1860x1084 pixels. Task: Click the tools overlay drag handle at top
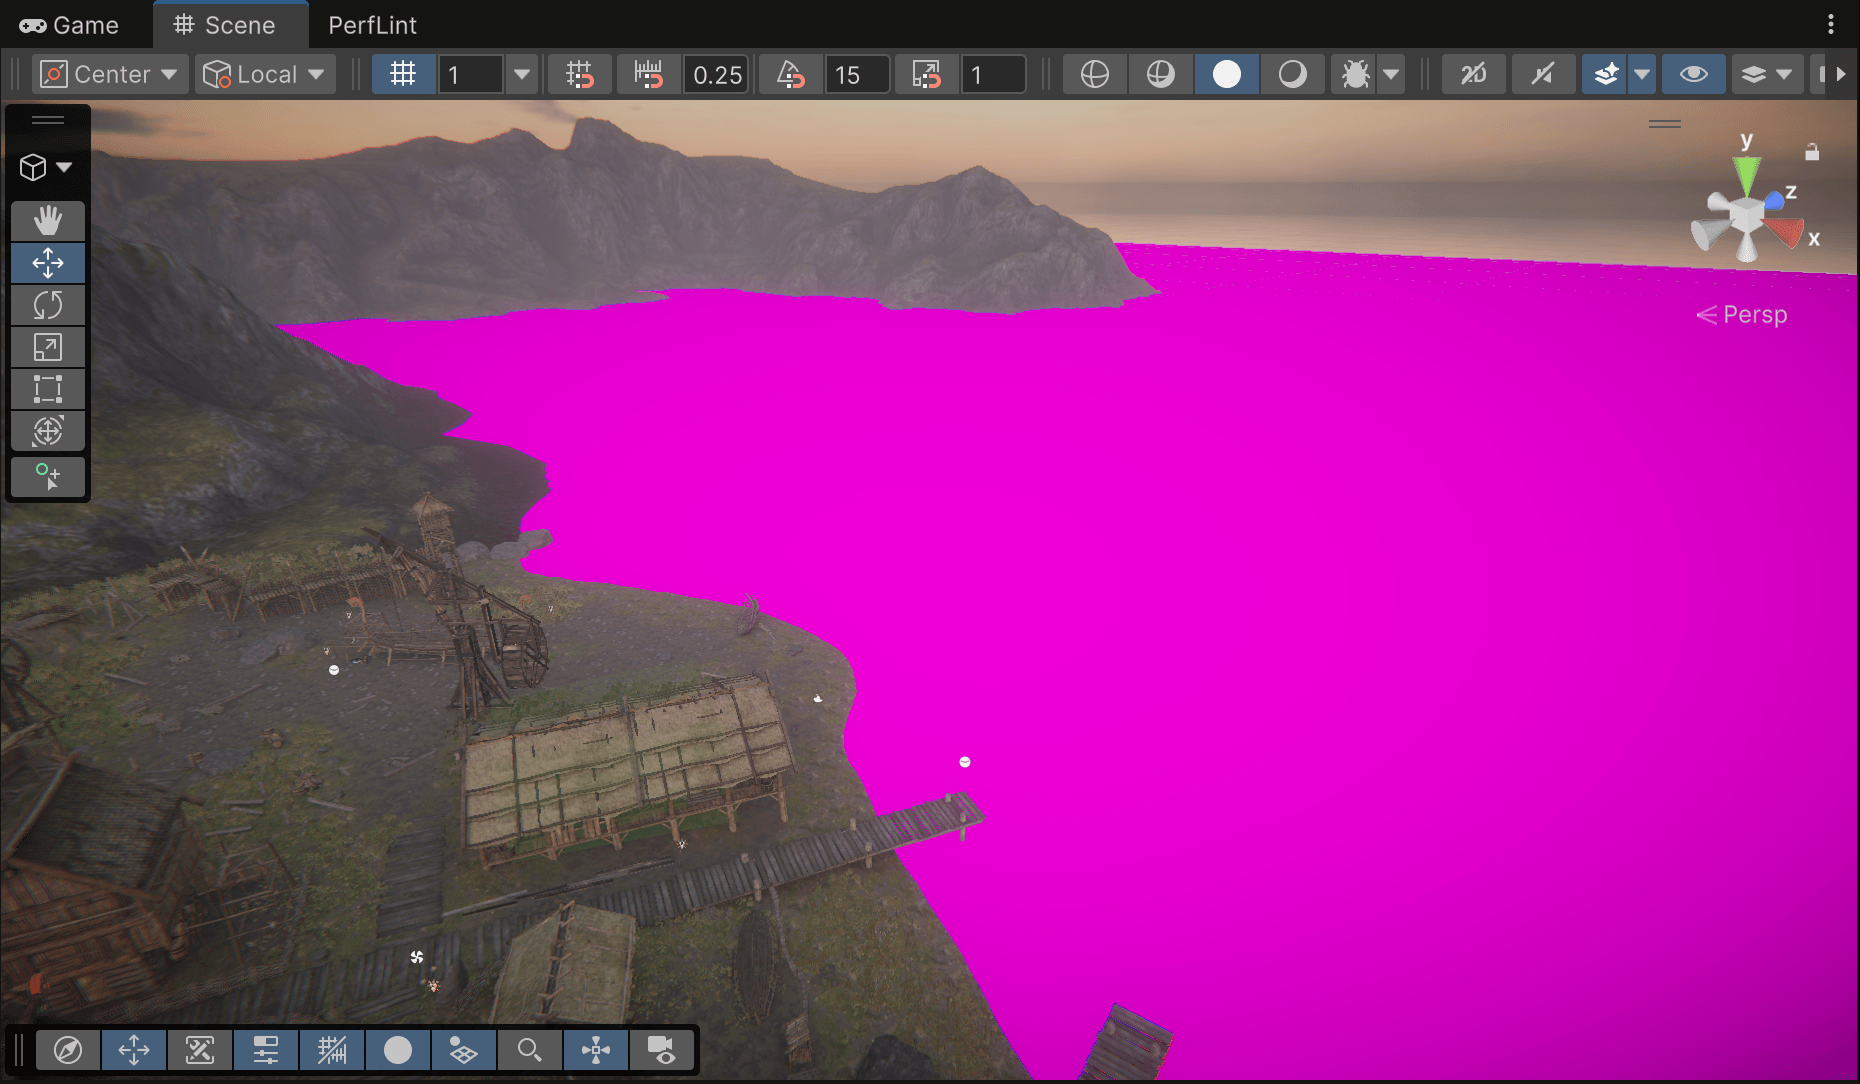pos(48,120)
